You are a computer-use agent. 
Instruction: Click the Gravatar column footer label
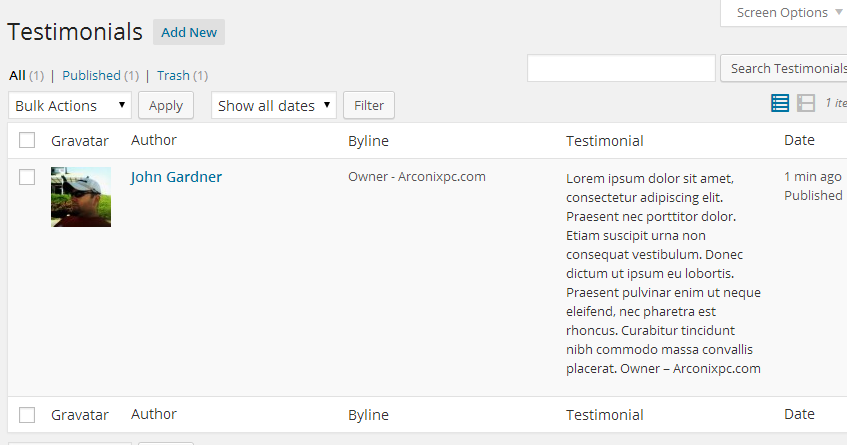80,415
